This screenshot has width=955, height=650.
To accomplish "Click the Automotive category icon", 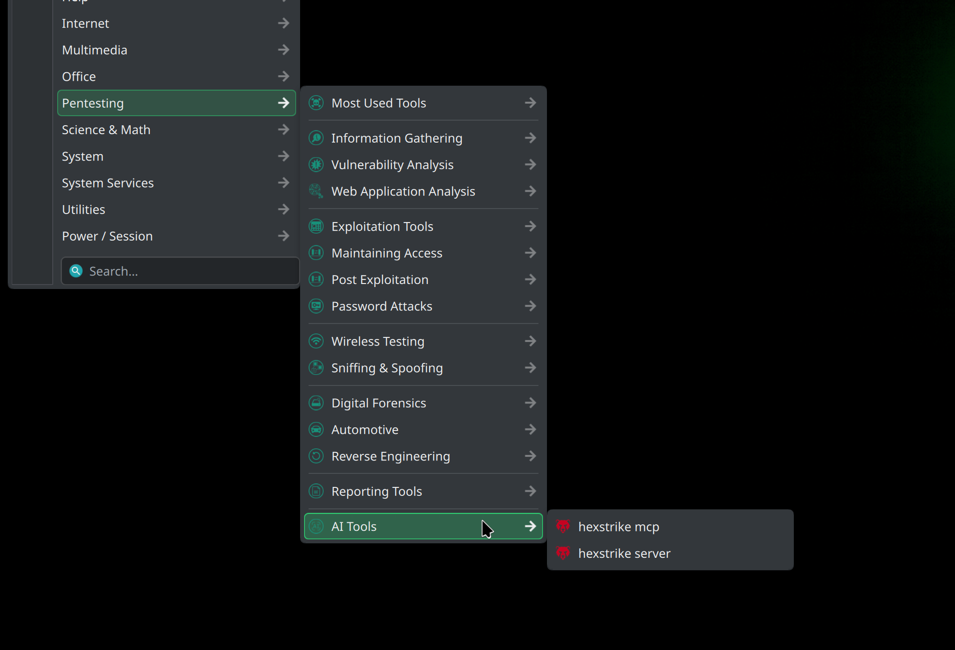I will point(316,430).
